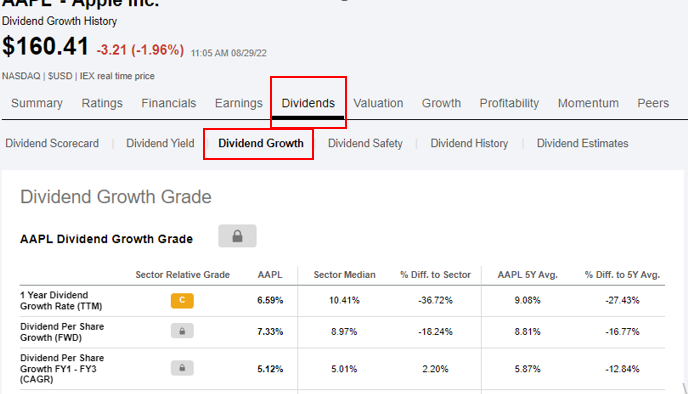Click the 5.12% AAPL value
688x394 pixels.
(270, 369)
